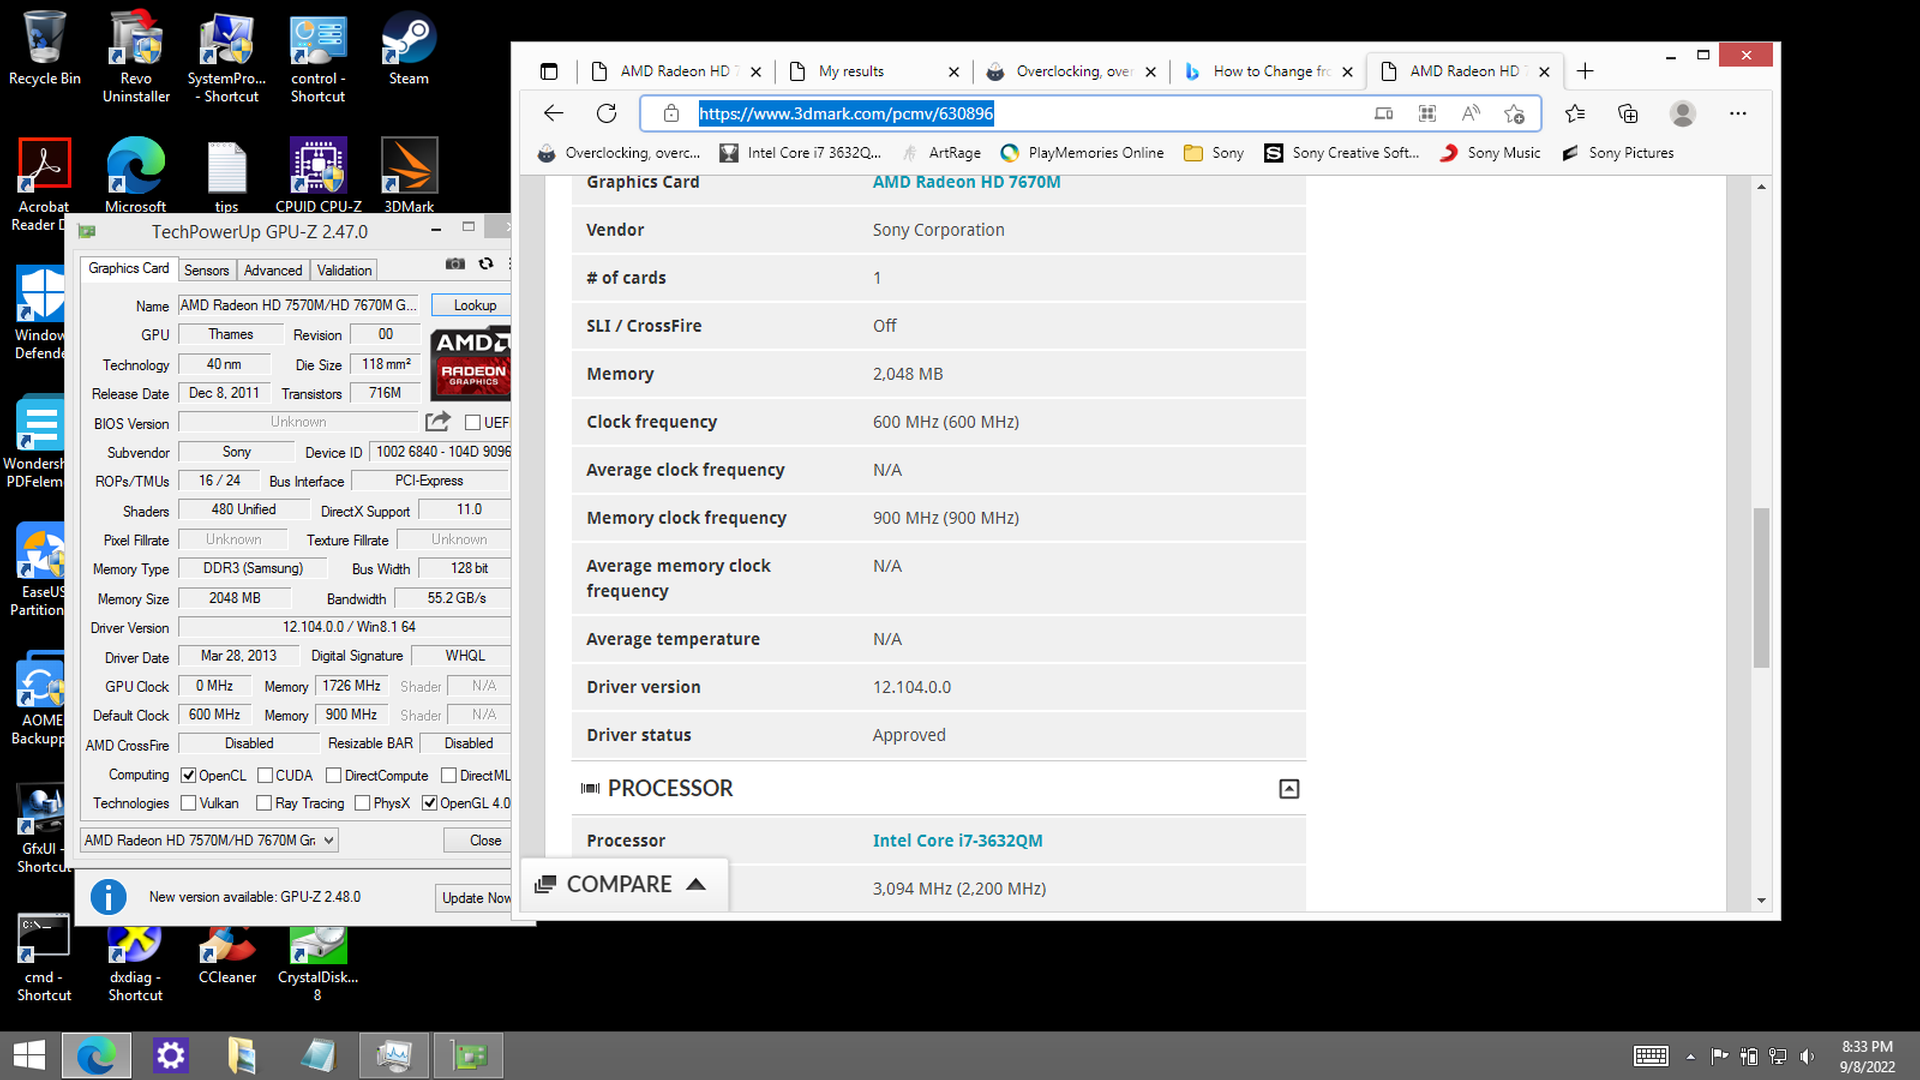Open the Steam desktop shortcut
The image size is (1920, 1080).
[x=408, y=48]
